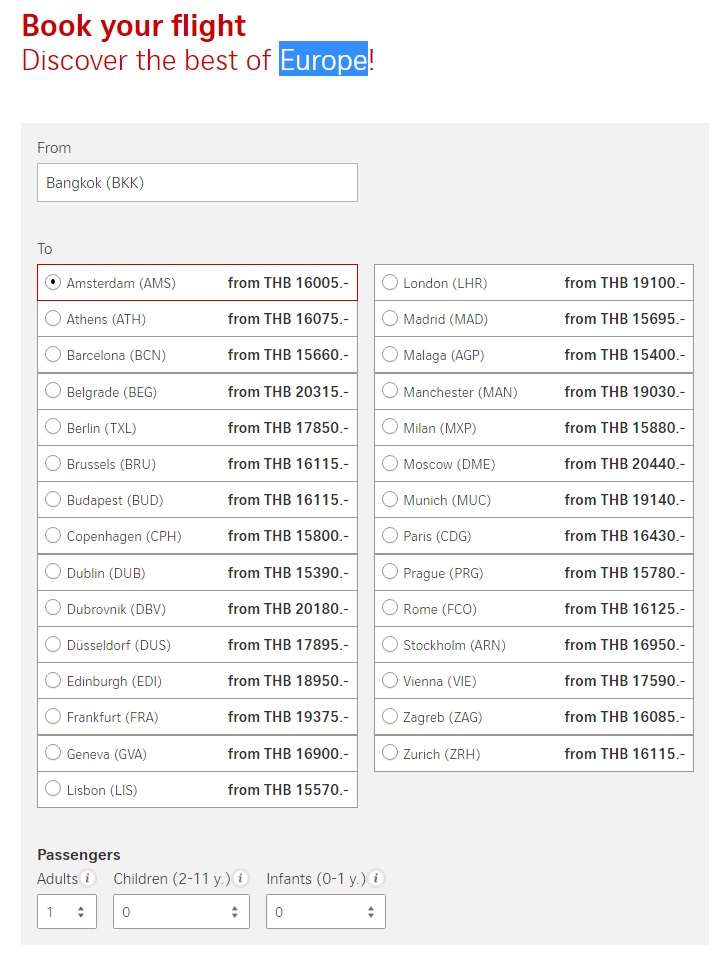Click the From field showing Bangkok (BKK)
Screen dimensions: 726x964
(197, 183)
